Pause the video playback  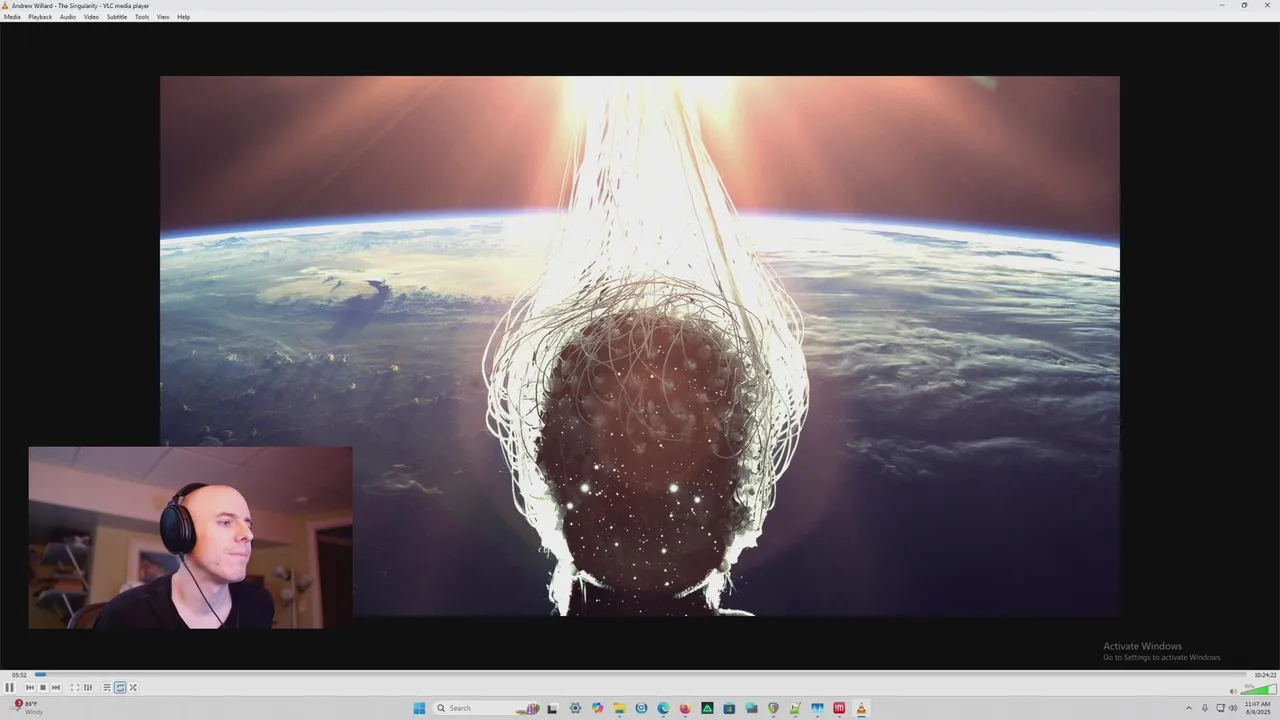click(x=9, y=687)
